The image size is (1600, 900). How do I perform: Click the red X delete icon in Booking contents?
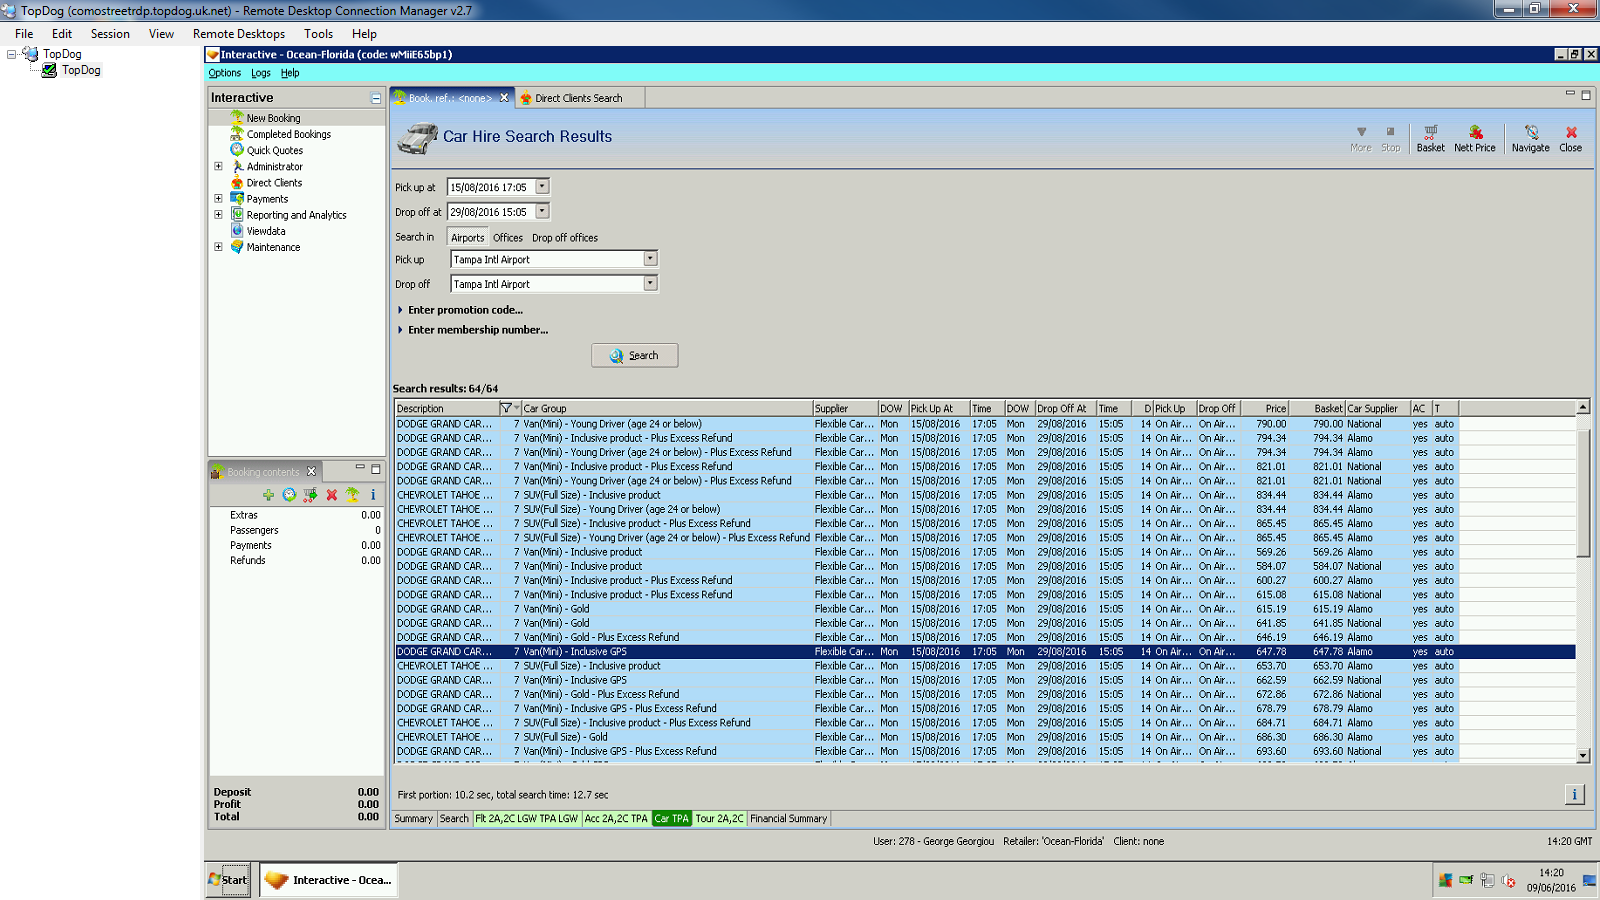[x=331, y=495]
